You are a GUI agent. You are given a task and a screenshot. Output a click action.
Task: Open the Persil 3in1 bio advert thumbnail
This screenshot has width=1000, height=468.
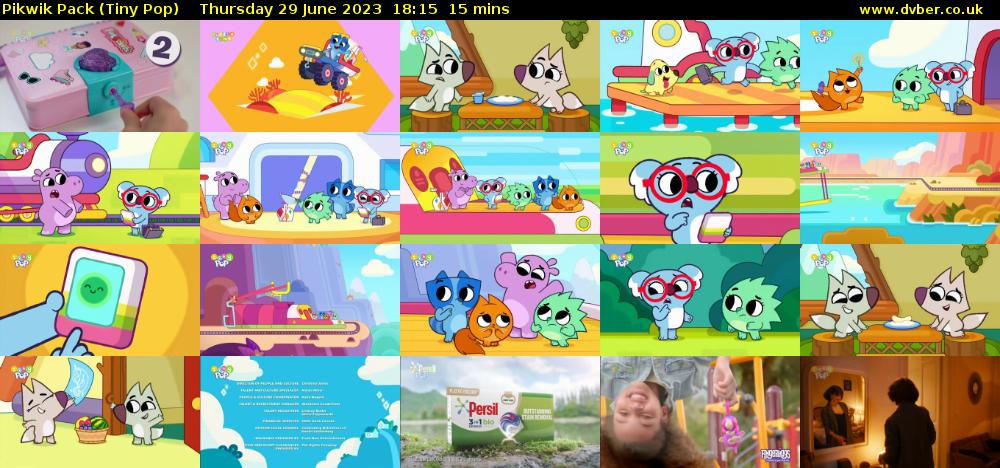tap(500, 412)
